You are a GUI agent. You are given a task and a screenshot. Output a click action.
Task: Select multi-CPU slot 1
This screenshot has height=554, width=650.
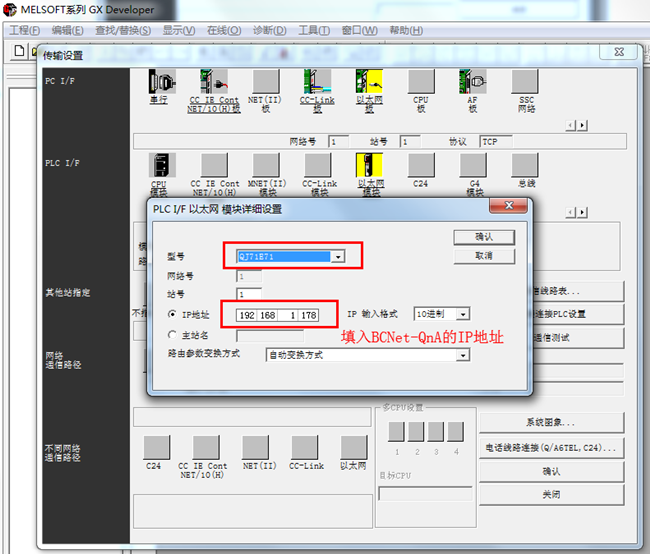[396, 432]
